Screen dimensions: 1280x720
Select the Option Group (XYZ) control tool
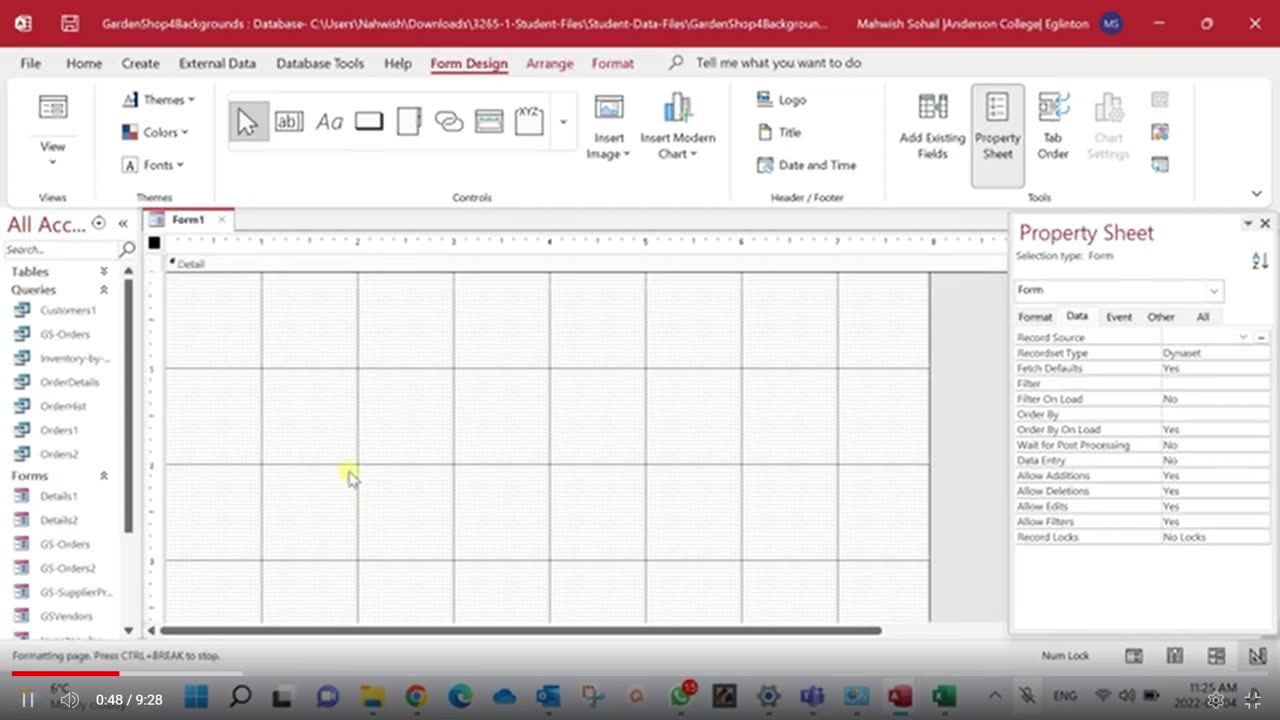point(529,122)
